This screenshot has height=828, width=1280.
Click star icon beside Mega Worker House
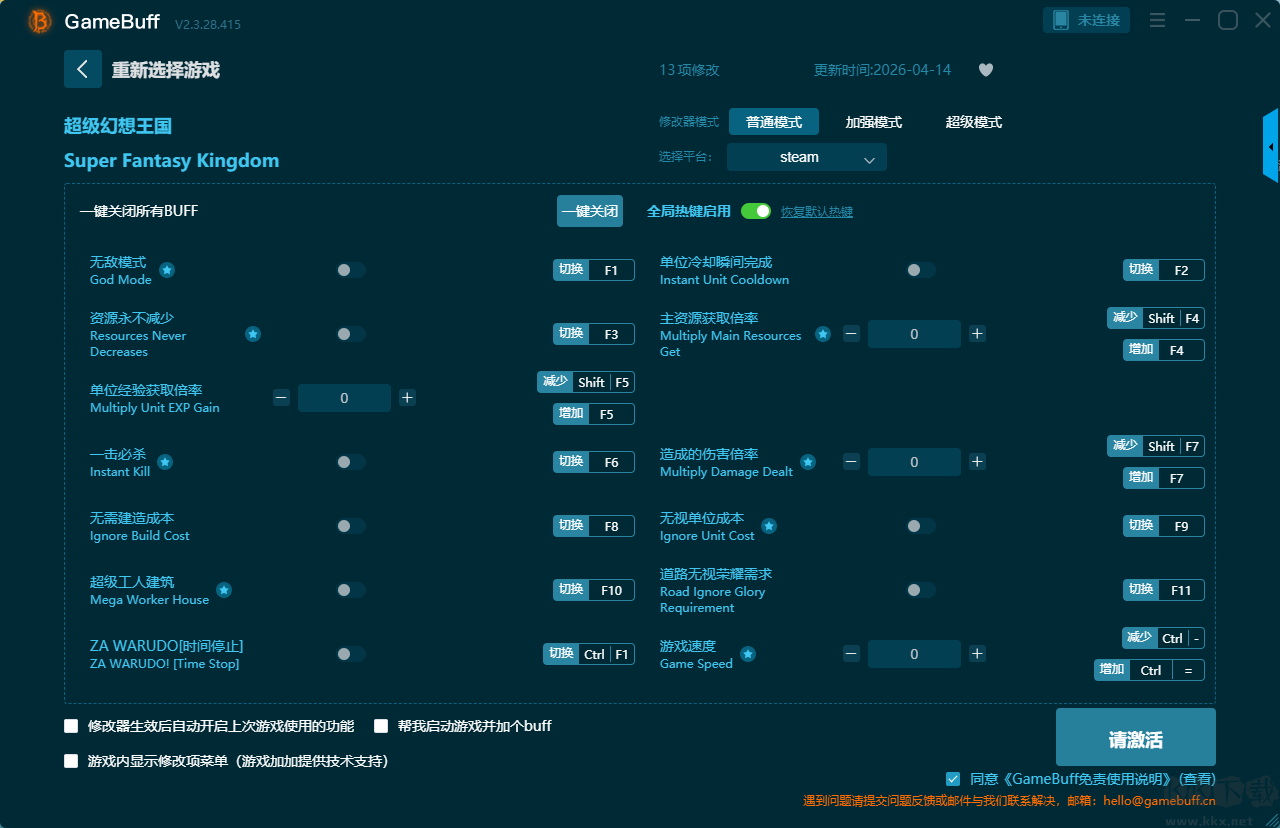tap(224, 590)
